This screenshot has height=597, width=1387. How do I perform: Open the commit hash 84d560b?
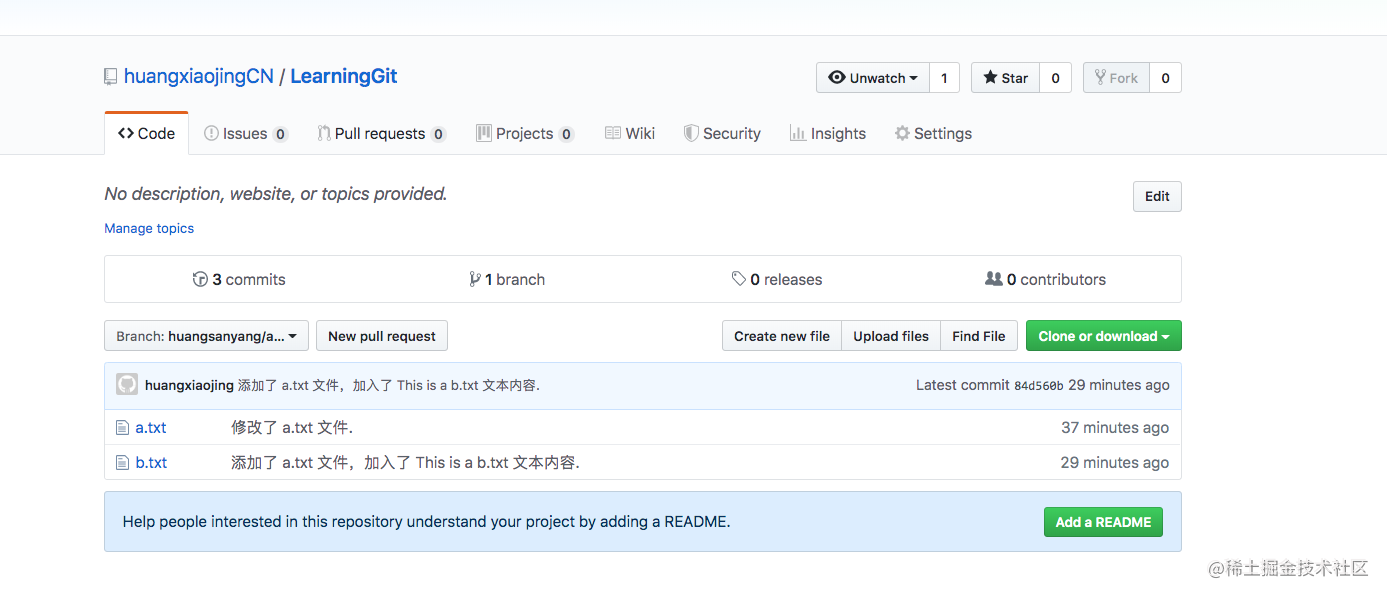[x=1039, y=386]
